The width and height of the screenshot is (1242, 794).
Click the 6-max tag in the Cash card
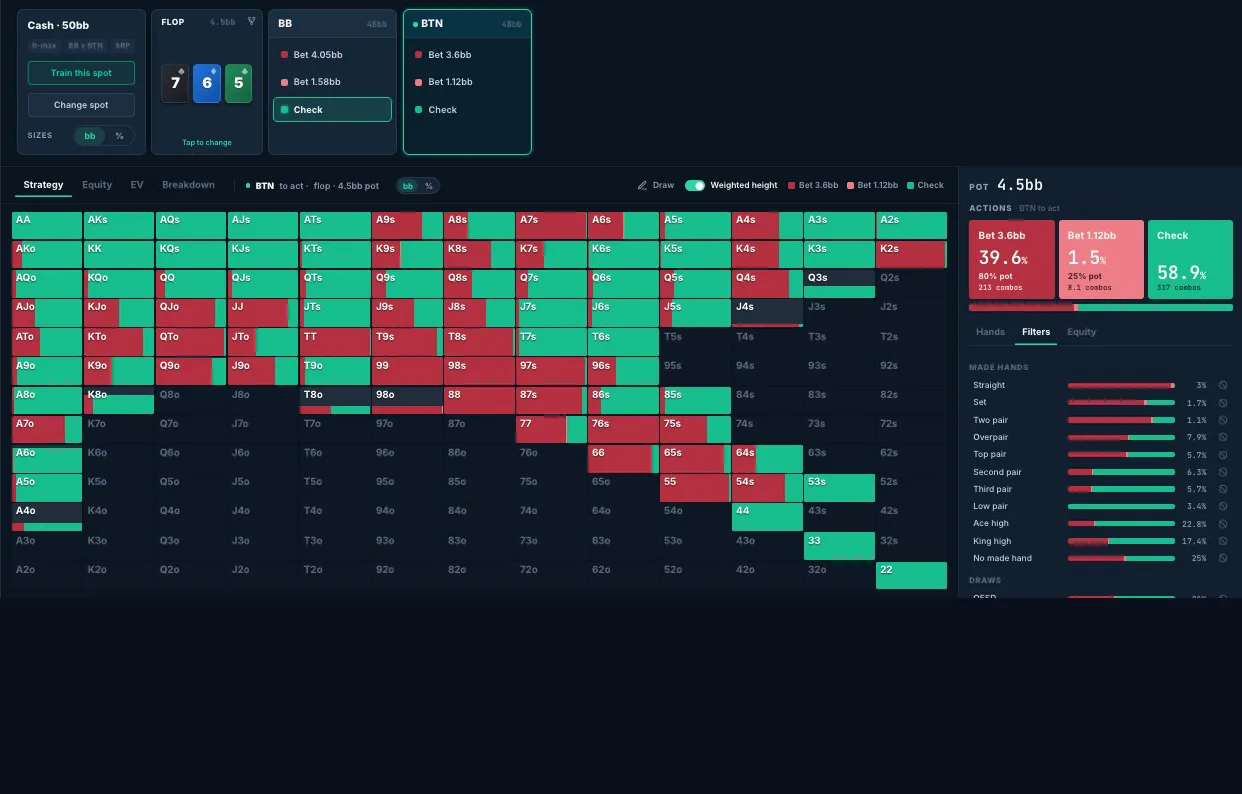(44, 45)
